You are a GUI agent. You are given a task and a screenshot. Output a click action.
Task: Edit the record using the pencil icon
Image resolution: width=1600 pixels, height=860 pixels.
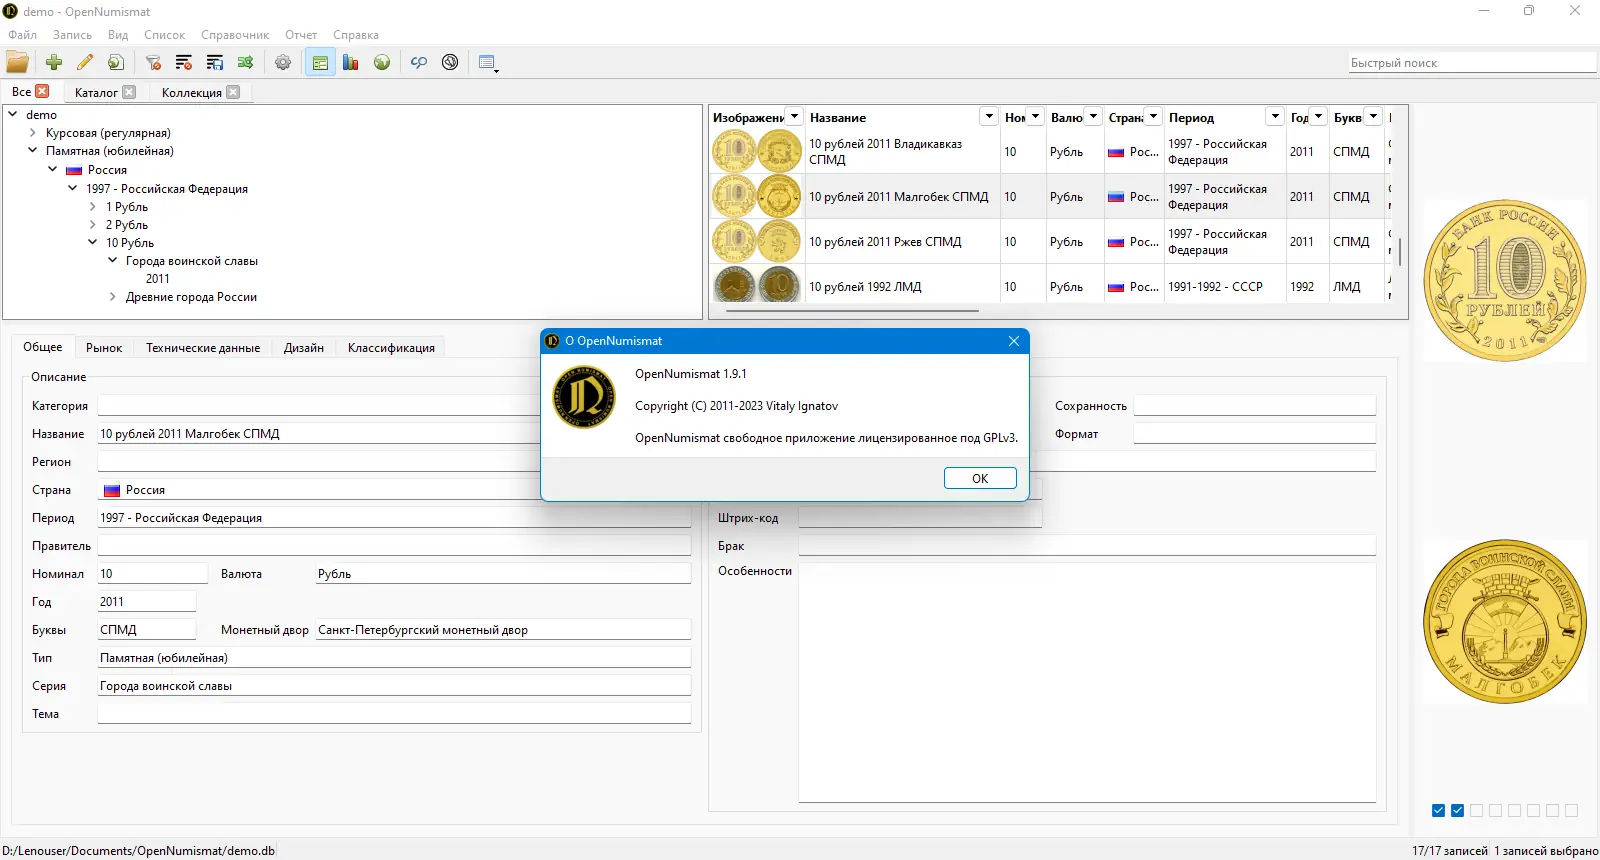pyautogui.click(x=85, y=62)
